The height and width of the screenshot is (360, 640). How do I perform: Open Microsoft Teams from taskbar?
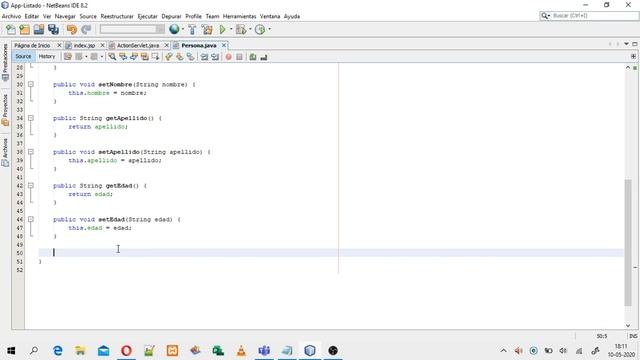pos(264,351)
